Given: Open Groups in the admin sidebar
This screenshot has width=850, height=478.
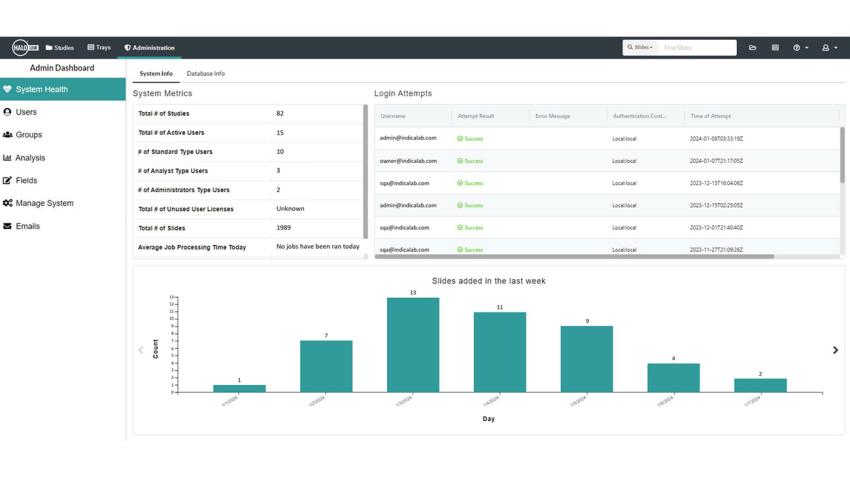Looking at the screenshot, I should [x=28, y=135].
